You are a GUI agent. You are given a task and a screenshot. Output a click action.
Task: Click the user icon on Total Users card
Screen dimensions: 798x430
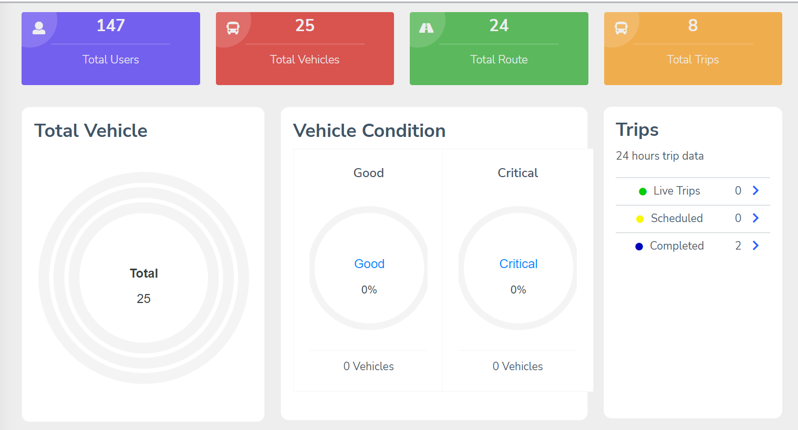click(39, 28)
